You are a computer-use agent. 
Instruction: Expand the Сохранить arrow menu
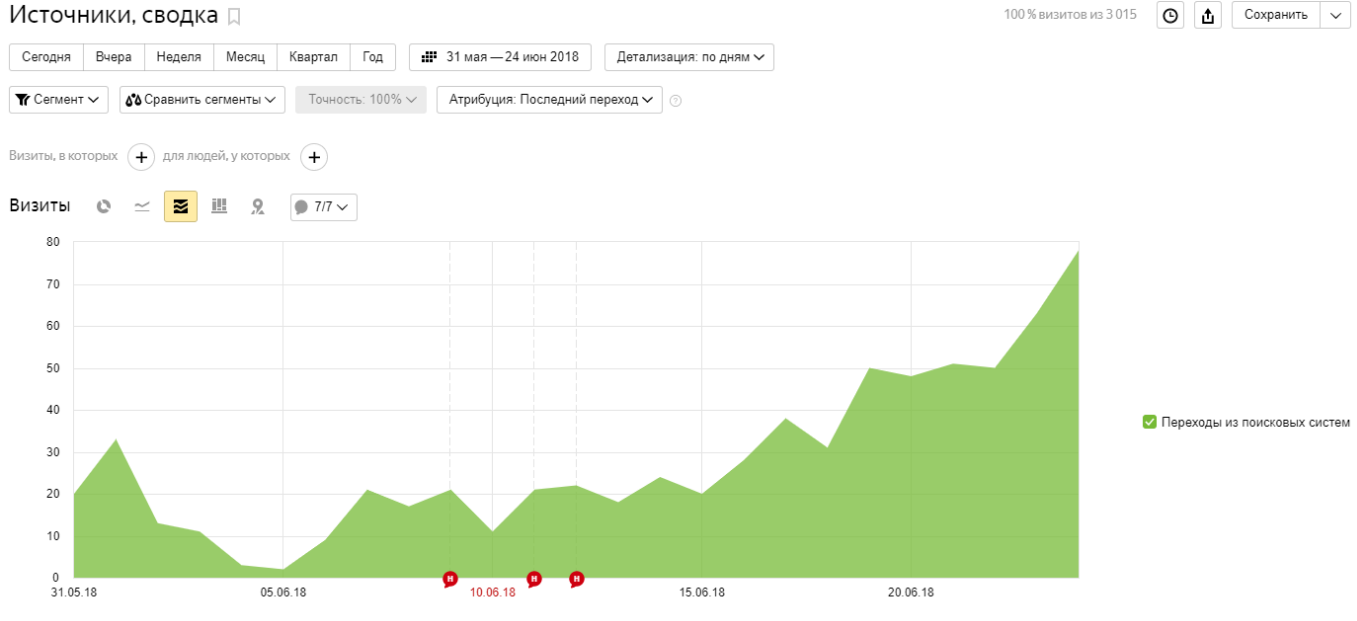pos(1336,15)
